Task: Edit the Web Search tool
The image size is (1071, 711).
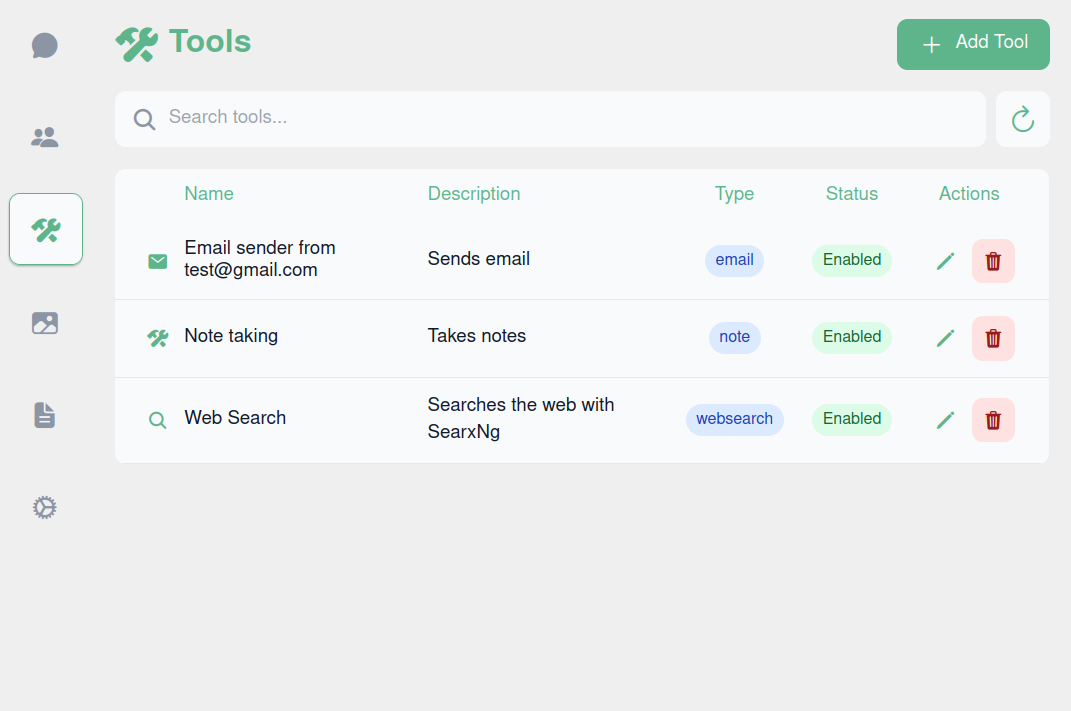Action: pos(945,420)
